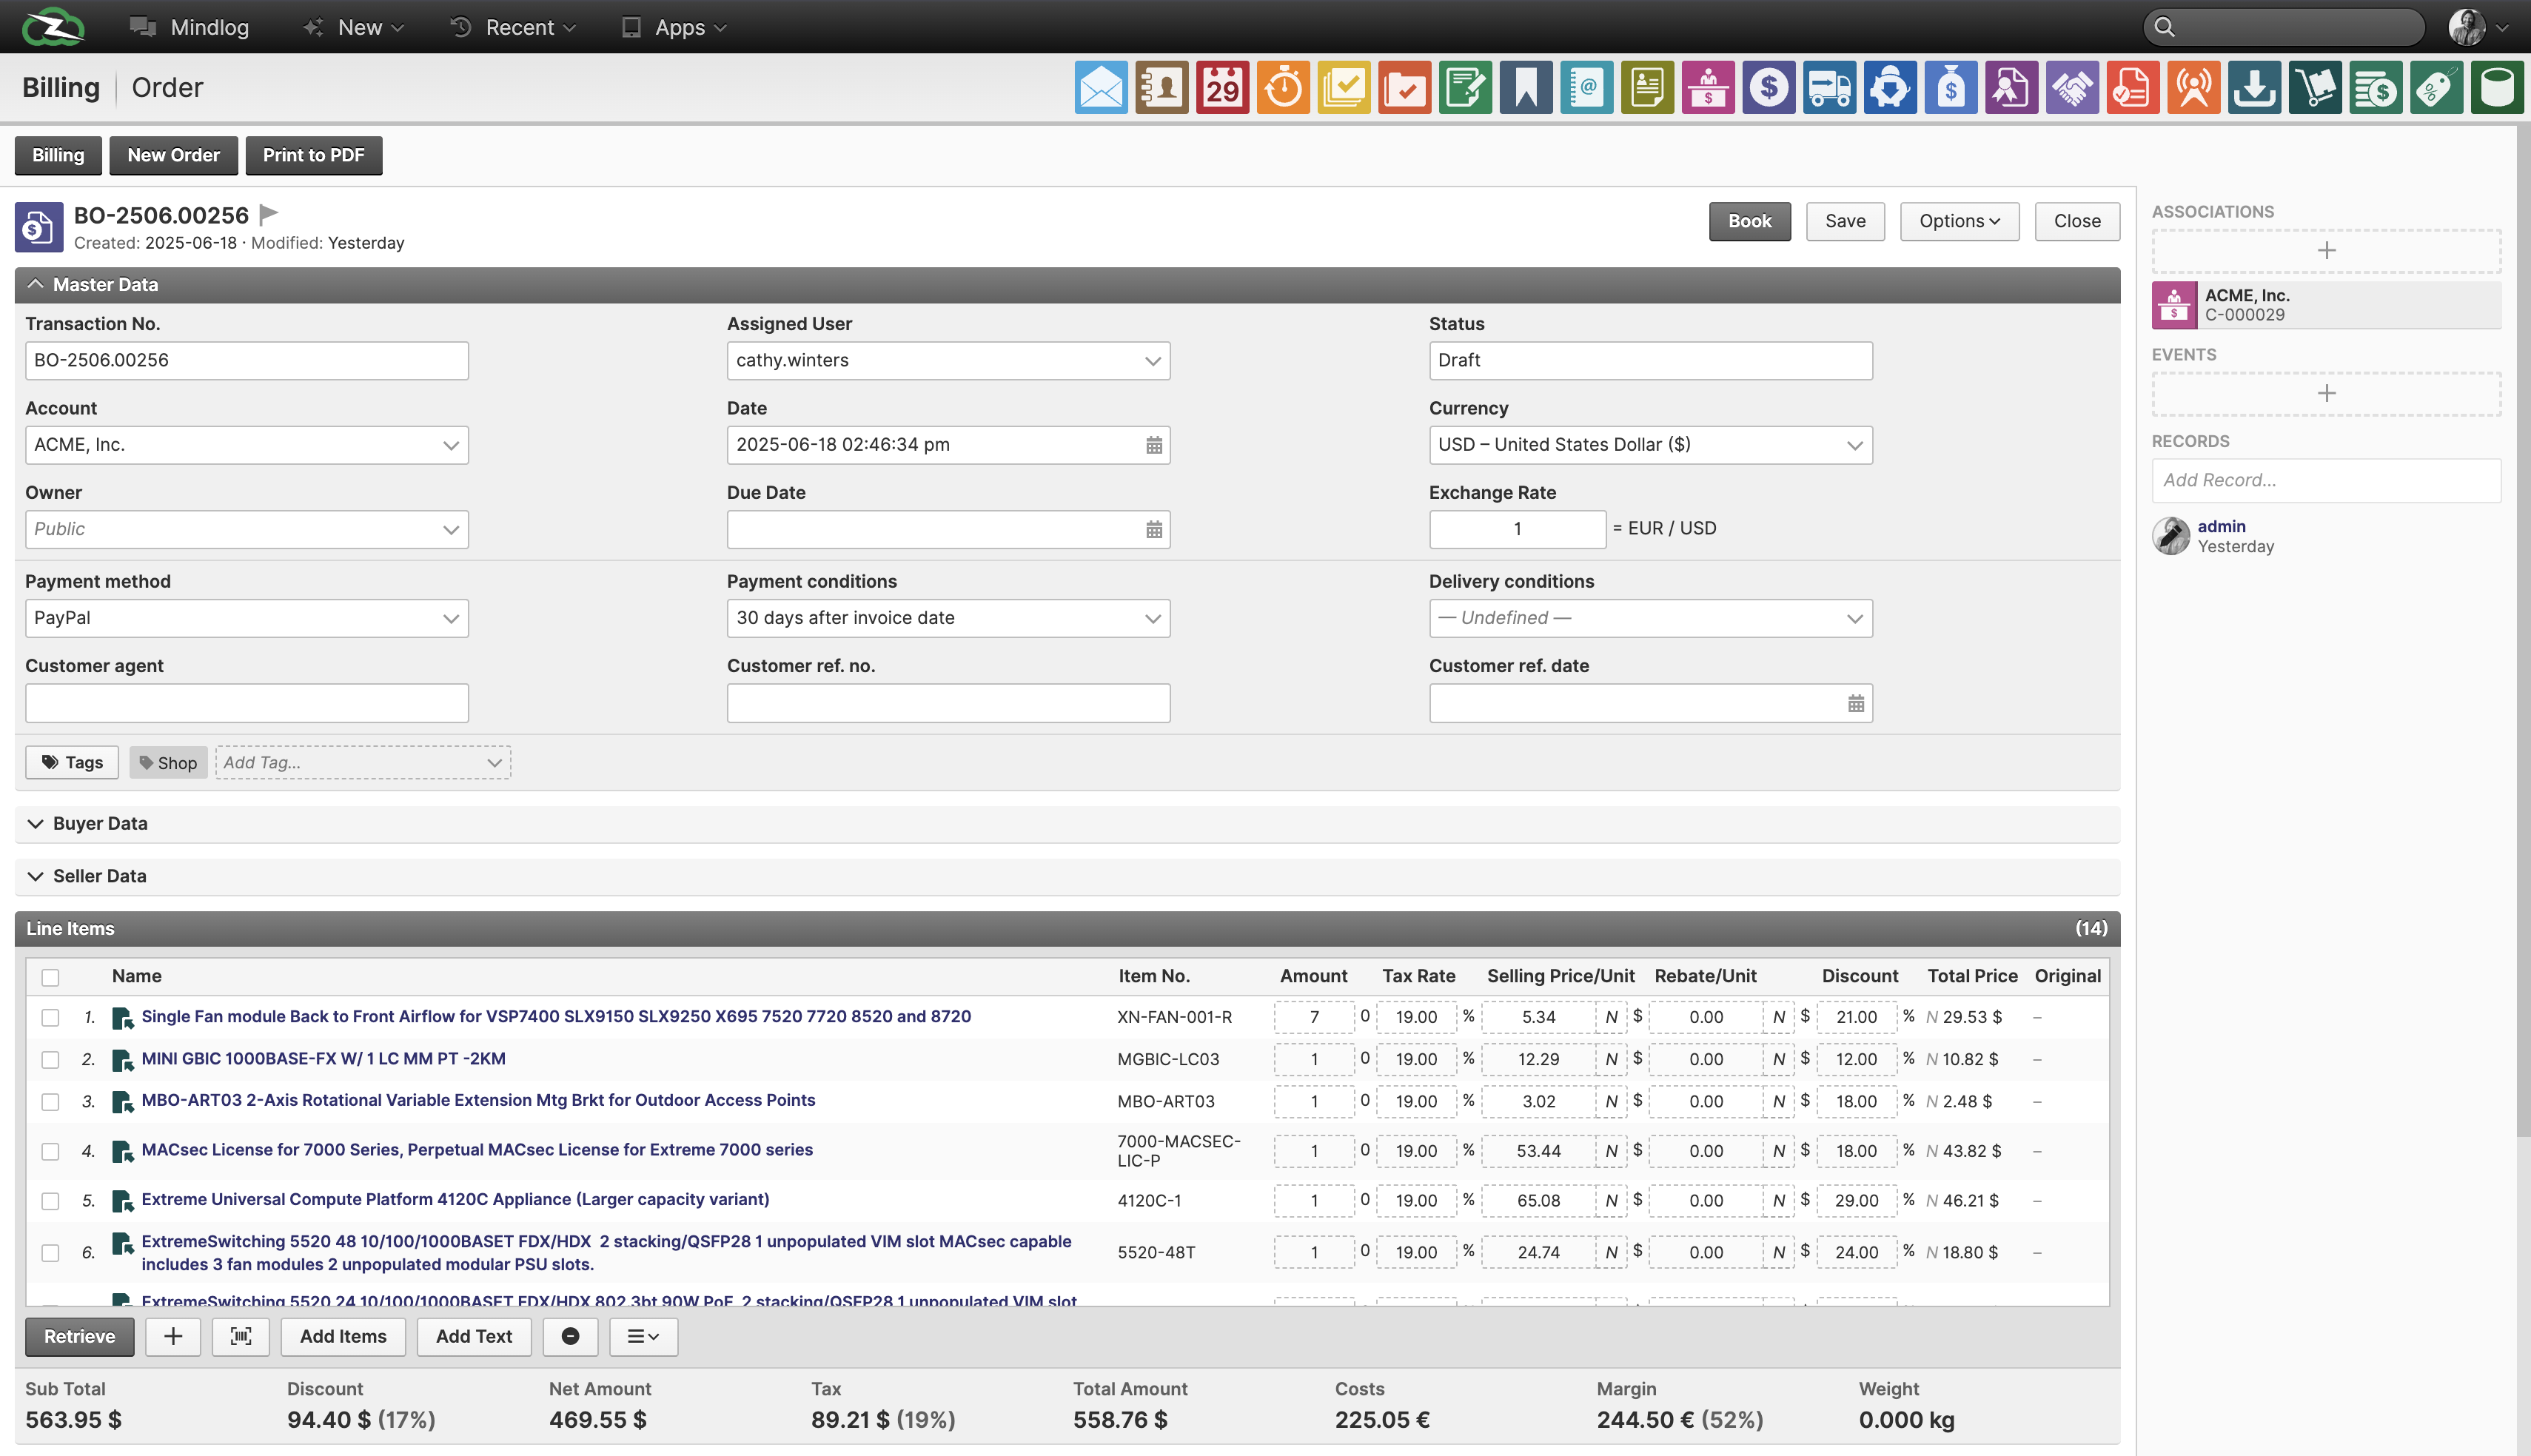Open the Apps menu in top bar
This screenshot has width=2531, height=1456.
(674, 27)
